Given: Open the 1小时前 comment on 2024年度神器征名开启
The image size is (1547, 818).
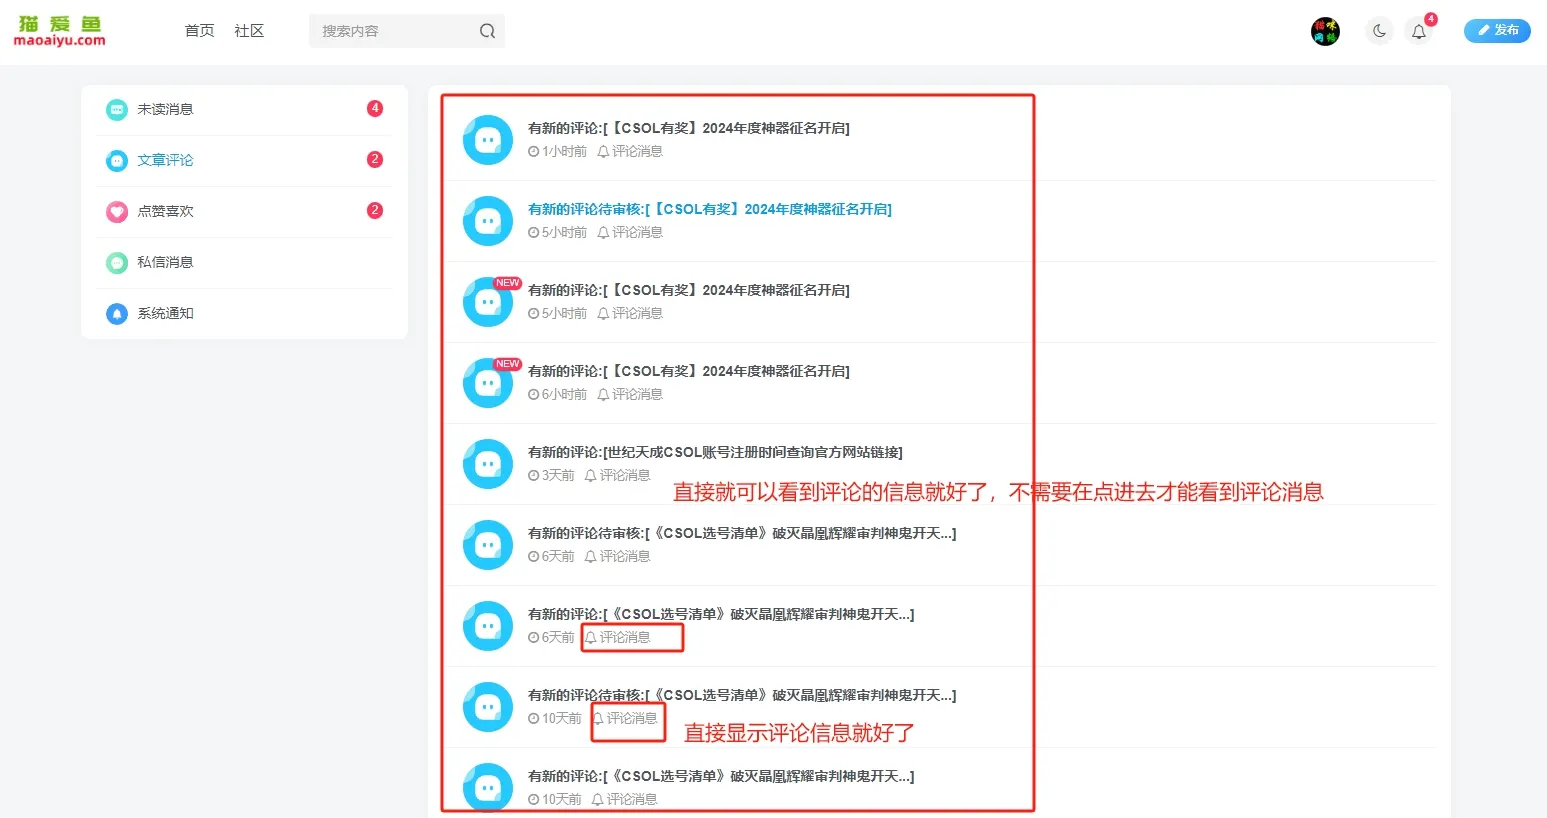Looking at the screenshot, I should (x=689, y=128).
